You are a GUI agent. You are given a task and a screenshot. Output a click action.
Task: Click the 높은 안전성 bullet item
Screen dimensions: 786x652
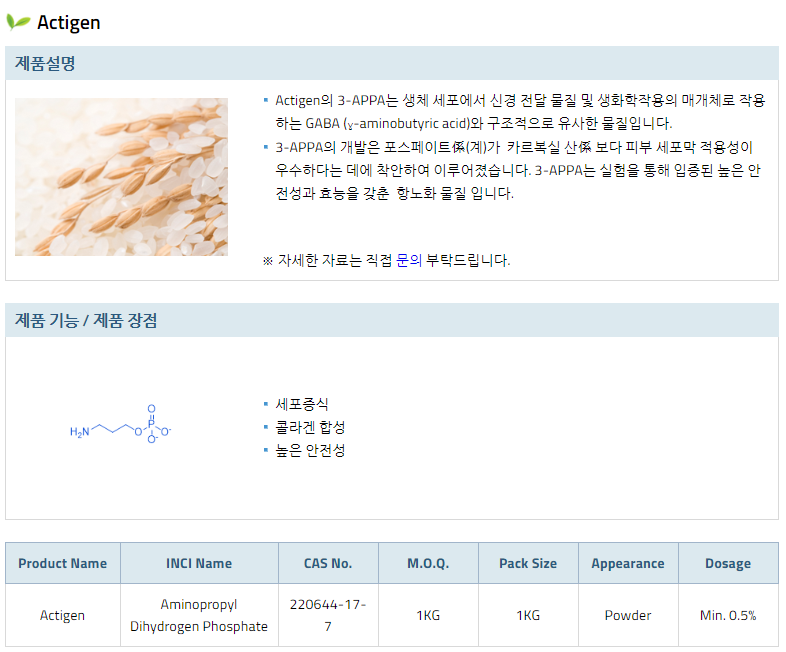coord(310,450)
